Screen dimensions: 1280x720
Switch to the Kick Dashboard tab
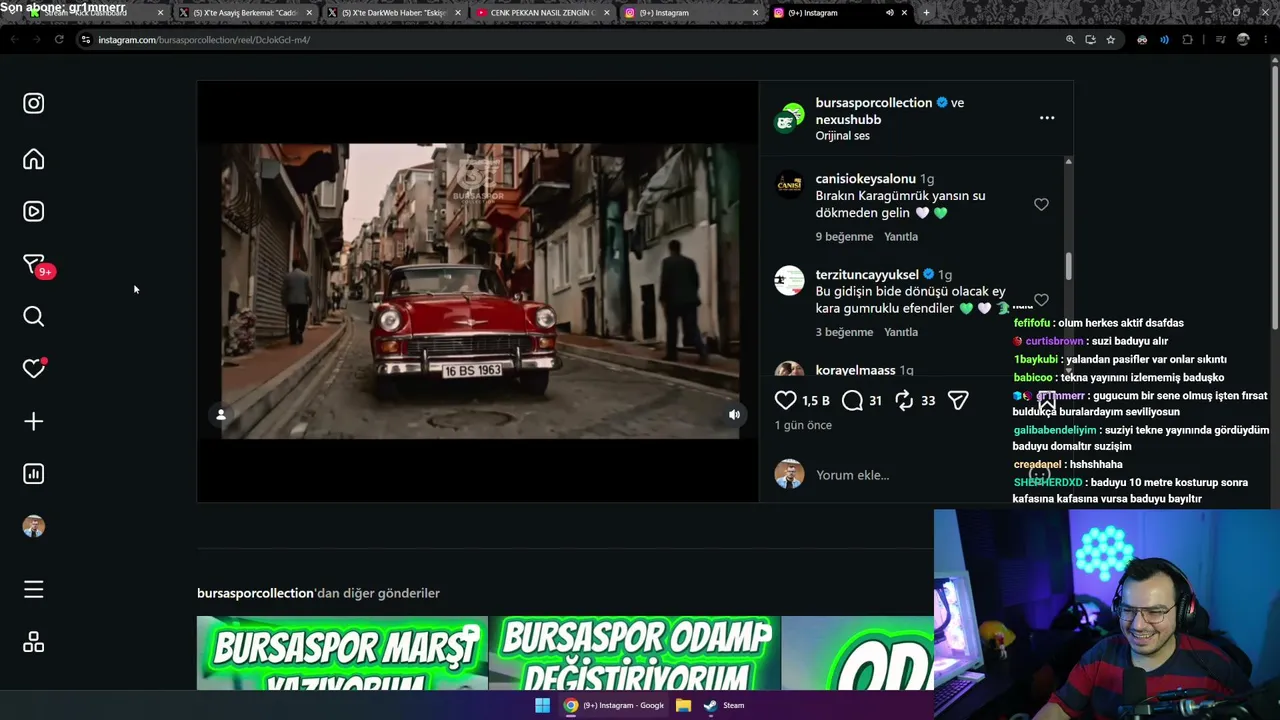tap(95, 13)
